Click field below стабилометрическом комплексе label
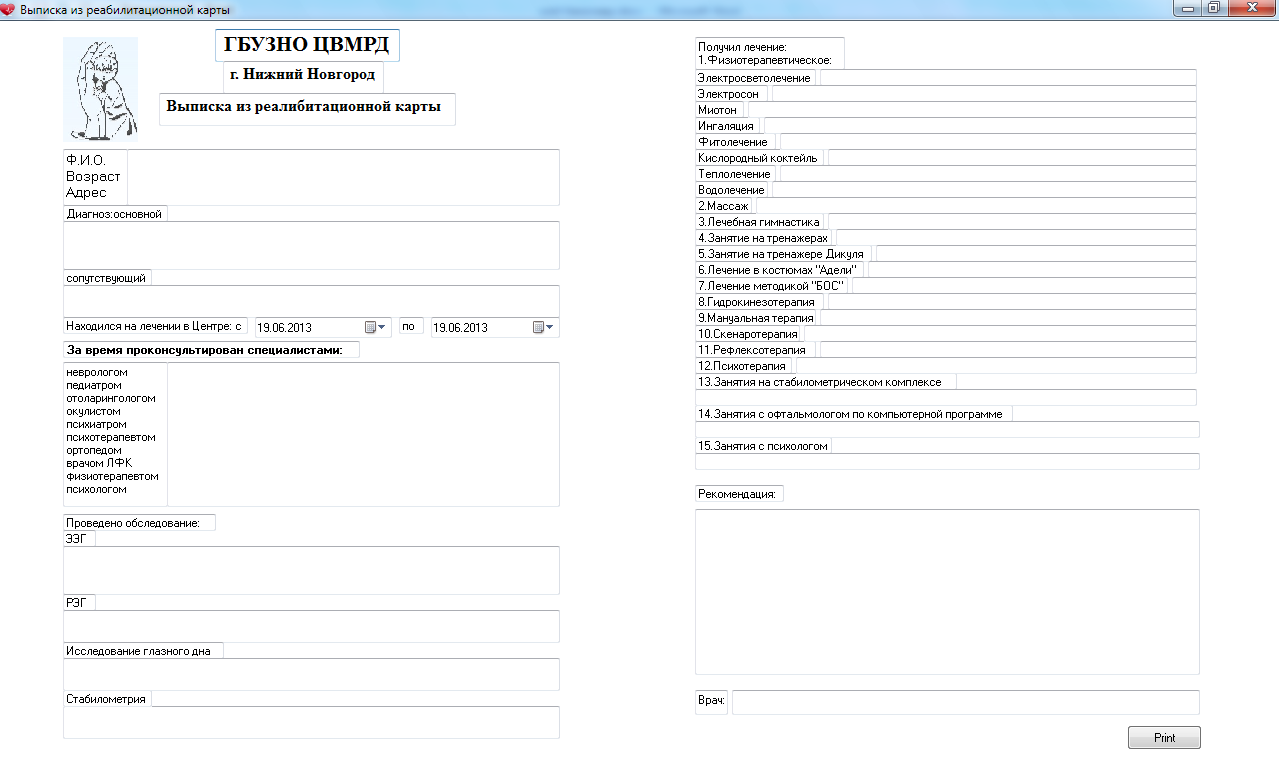 [946, 397]
